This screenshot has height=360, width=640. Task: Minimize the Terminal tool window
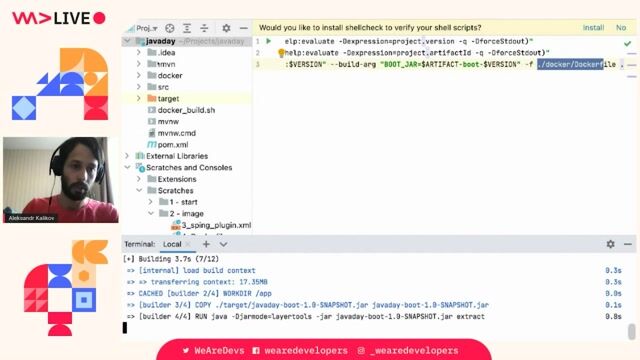tap(628, 244)
